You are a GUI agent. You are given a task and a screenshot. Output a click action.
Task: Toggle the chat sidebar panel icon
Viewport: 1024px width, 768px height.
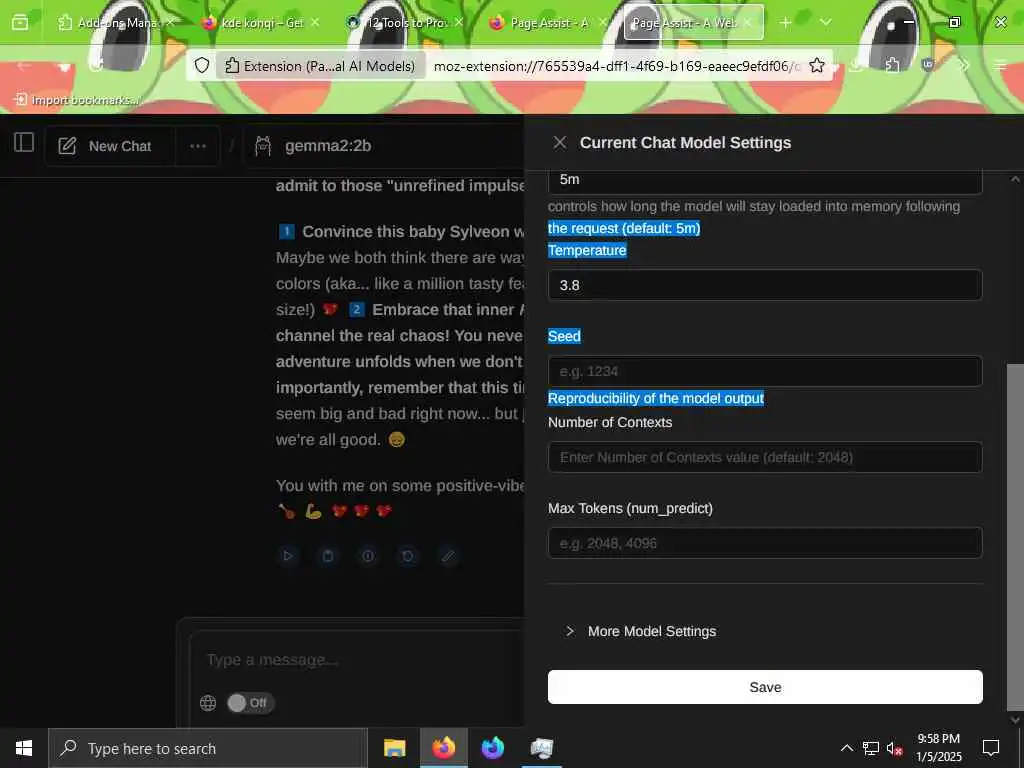24,143
